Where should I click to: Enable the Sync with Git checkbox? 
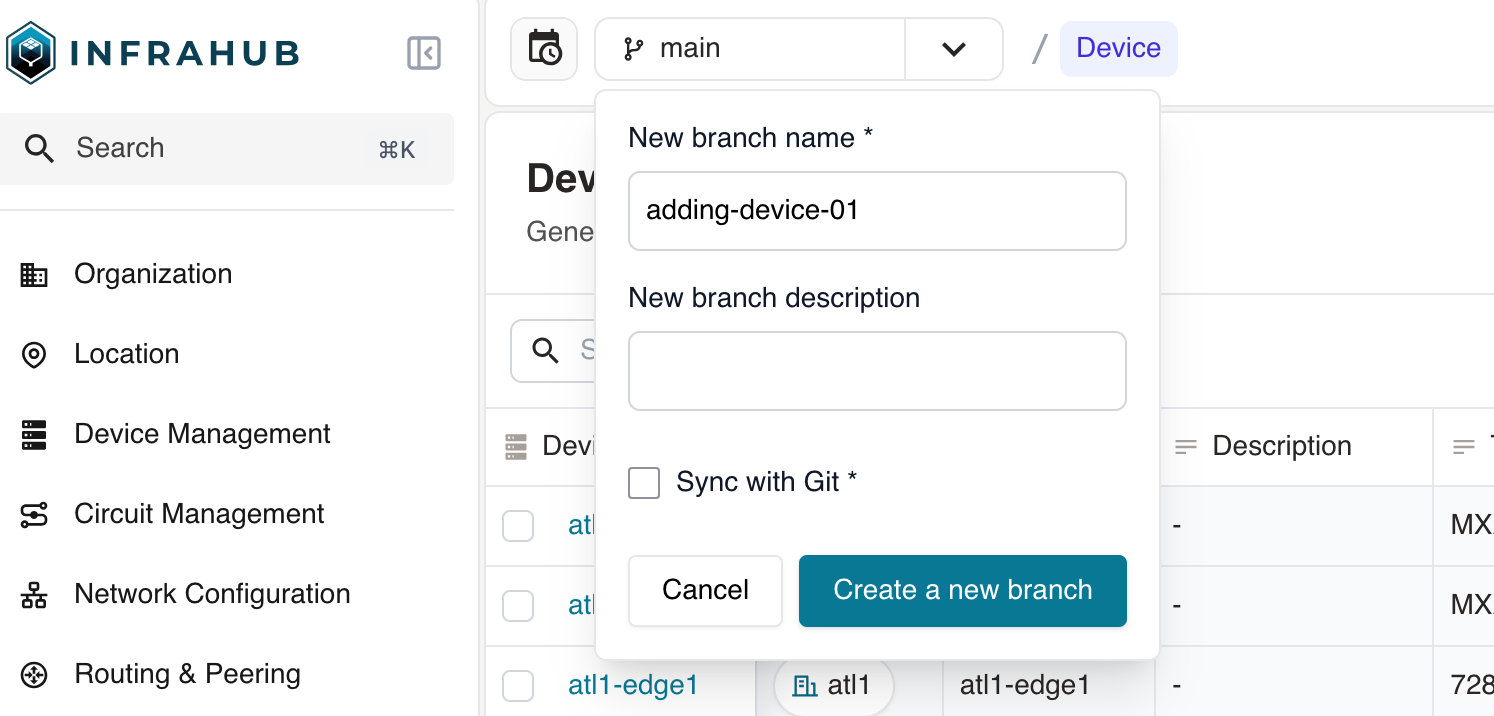click(x=644, y=483)
